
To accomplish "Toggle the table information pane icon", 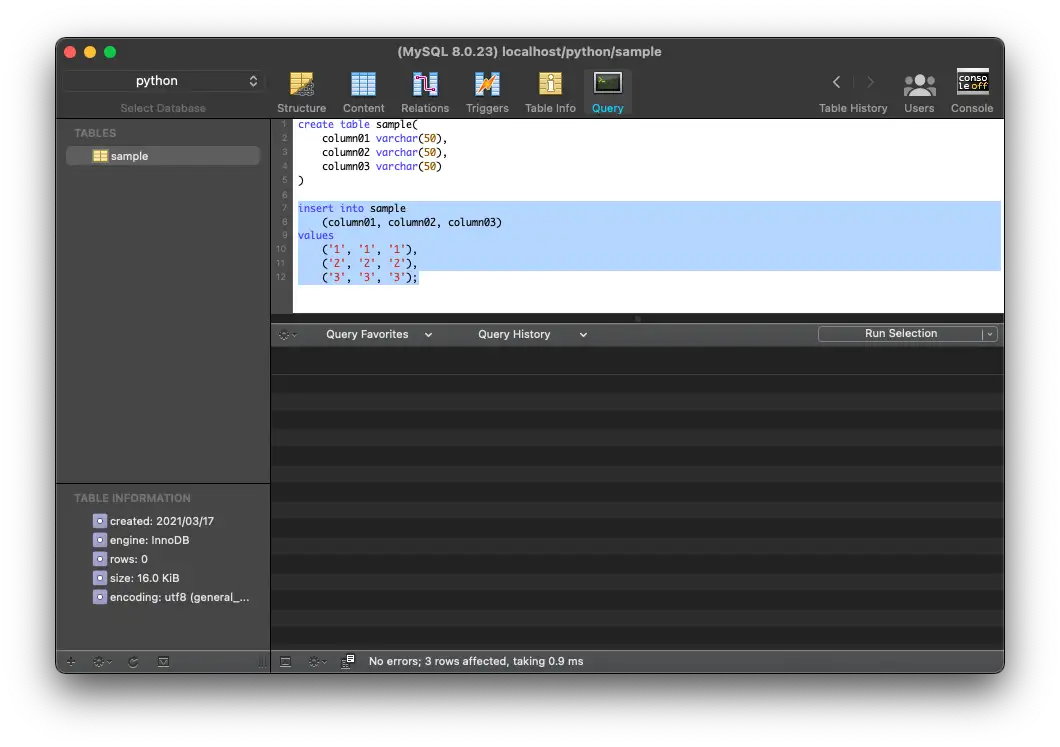I will (x=164, y=662).
